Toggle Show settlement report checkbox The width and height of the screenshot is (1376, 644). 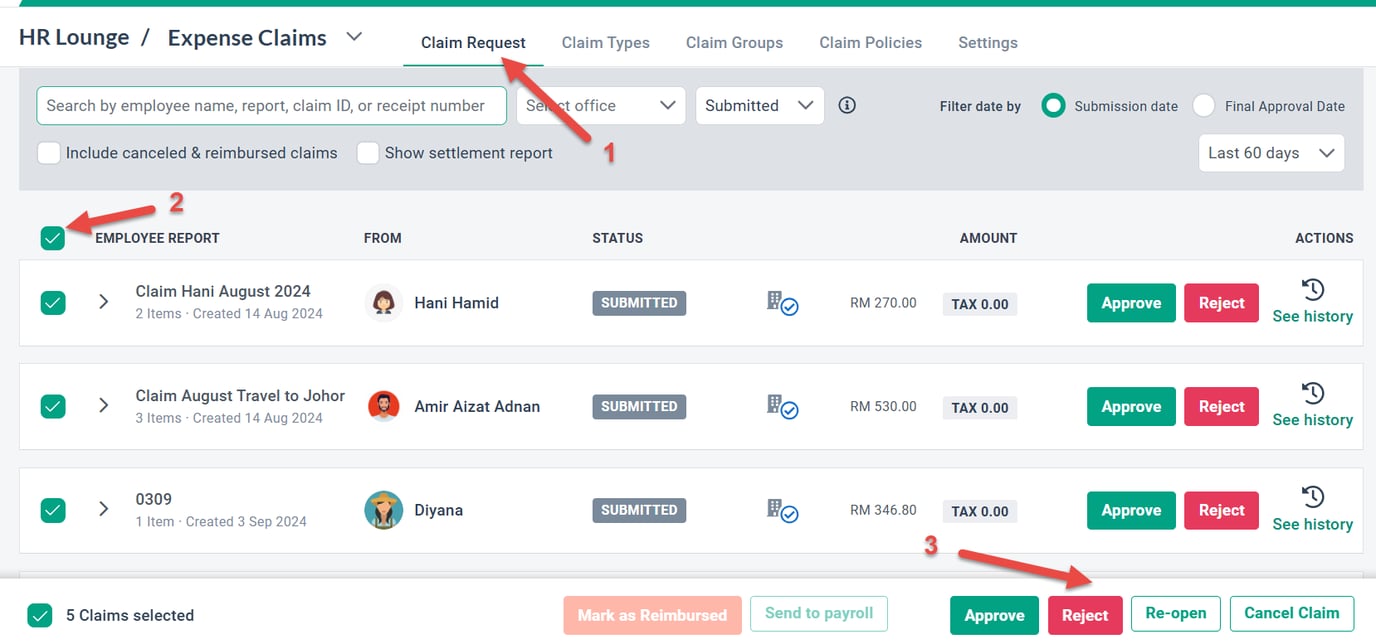point(368,153)
